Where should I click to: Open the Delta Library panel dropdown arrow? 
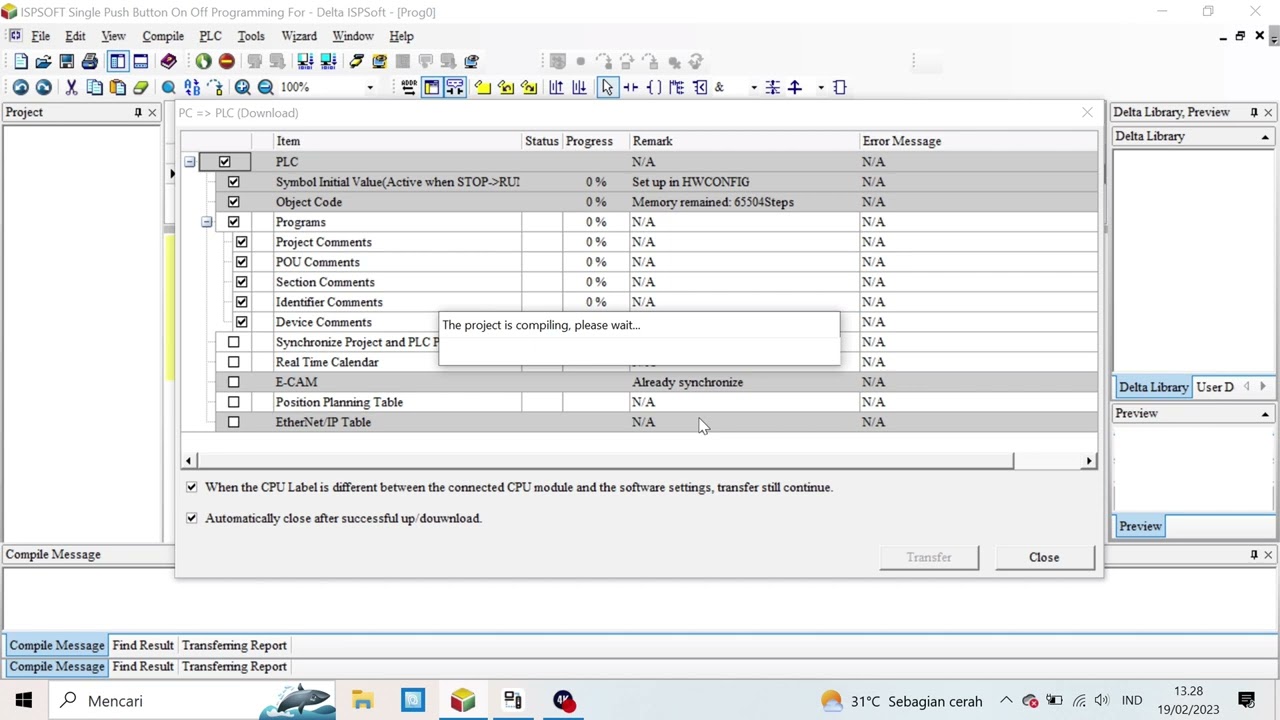[x=1265, y=137]
